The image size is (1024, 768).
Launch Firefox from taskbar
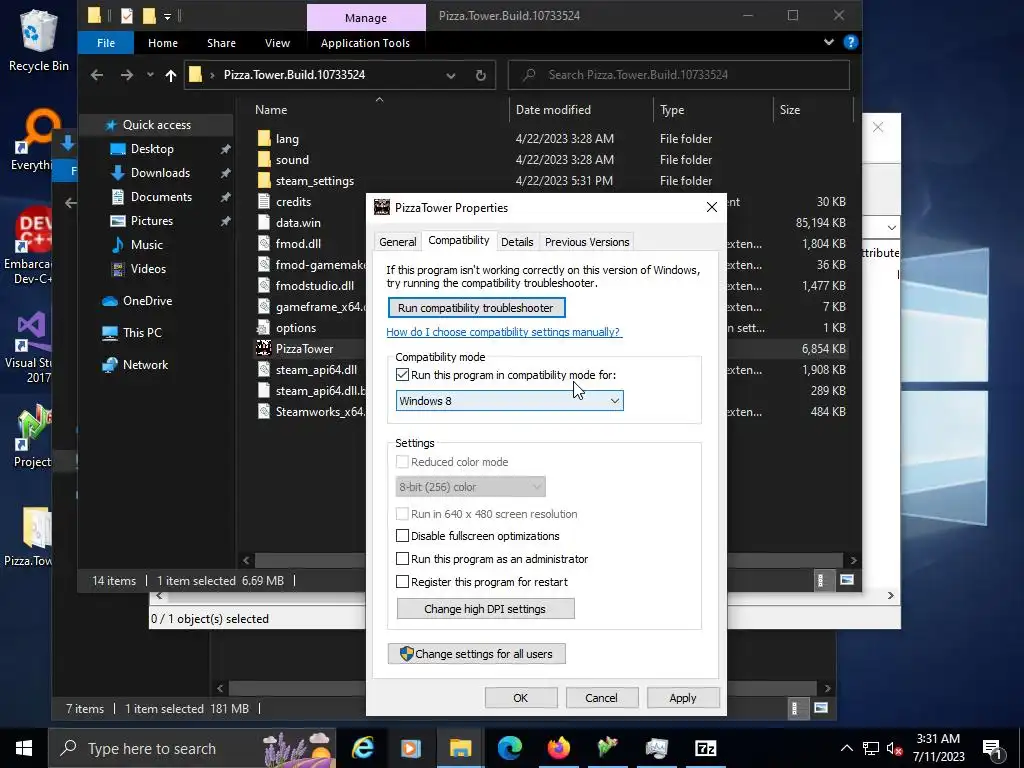click(x=558, y=748)
